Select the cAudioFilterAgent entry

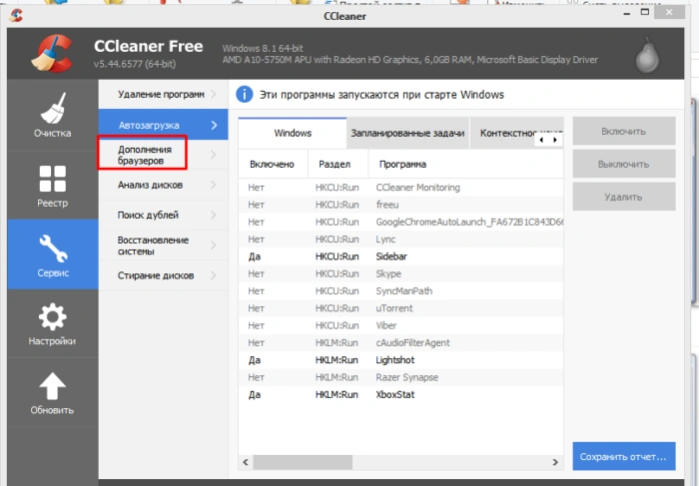401,343
